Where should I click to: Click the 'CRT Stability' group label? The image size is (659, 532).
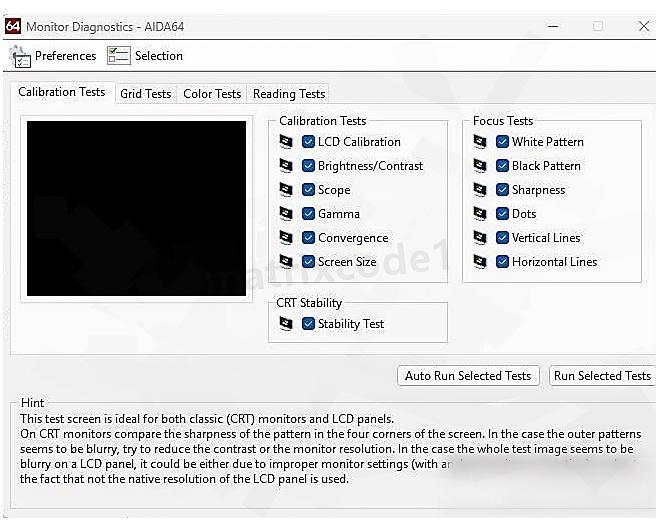tap(309, 303)
